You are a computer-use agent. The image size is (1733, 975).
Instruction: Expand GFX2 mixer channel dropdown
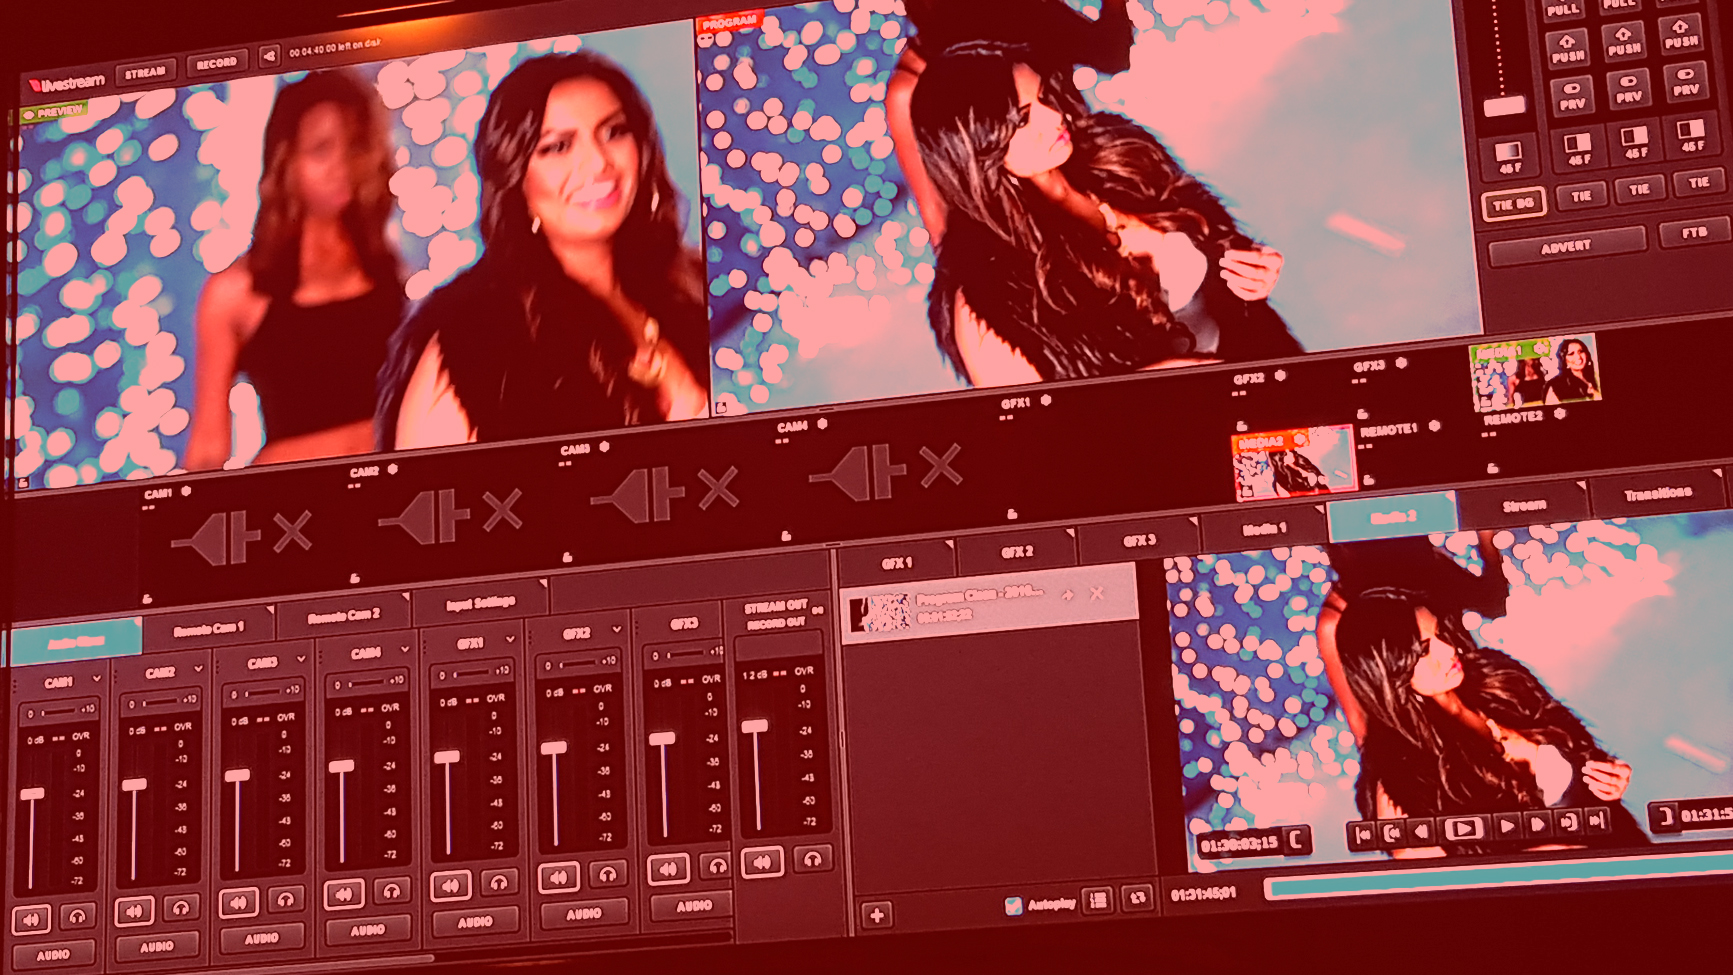[616, 630]
